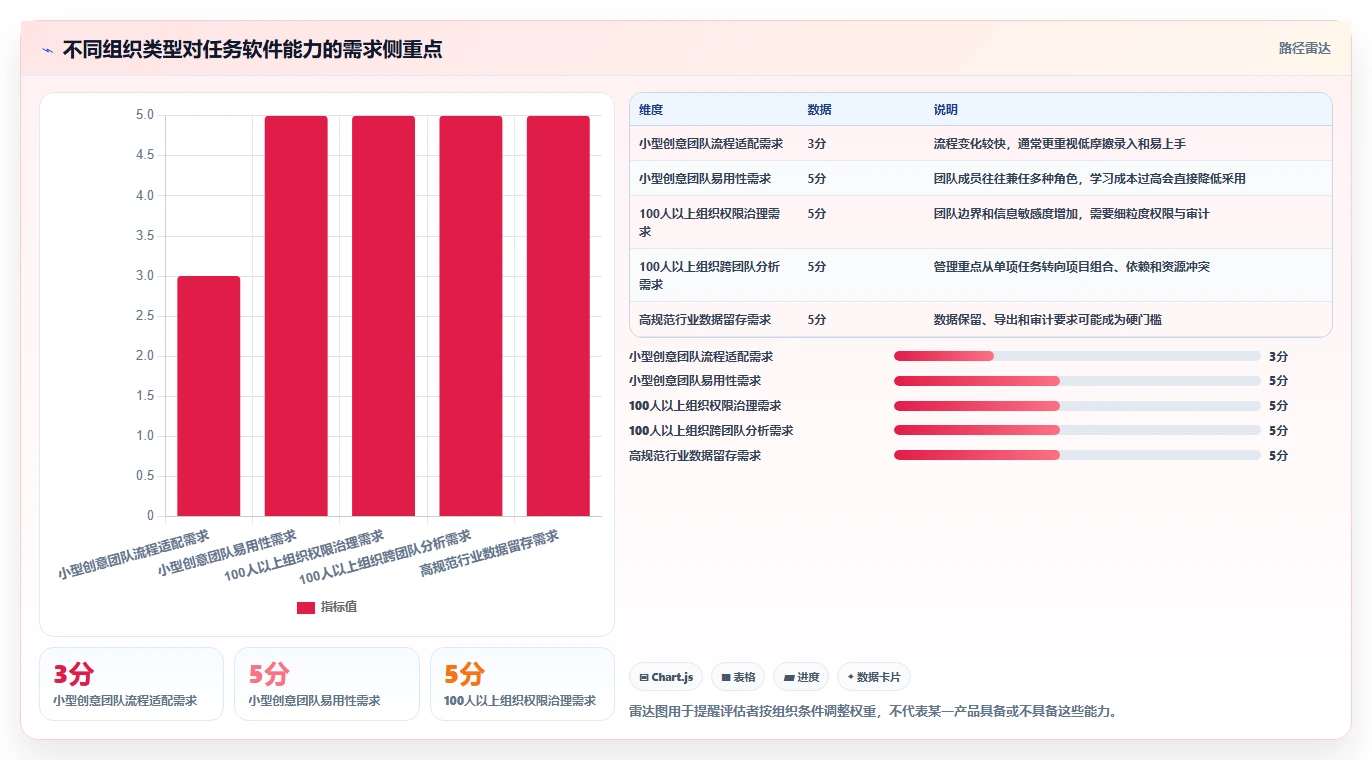Viewport: 1372px width, 760px height.
Task: Click the 高规范行业数据留存需求 progress bar
Action: (x=1077, y=455)
